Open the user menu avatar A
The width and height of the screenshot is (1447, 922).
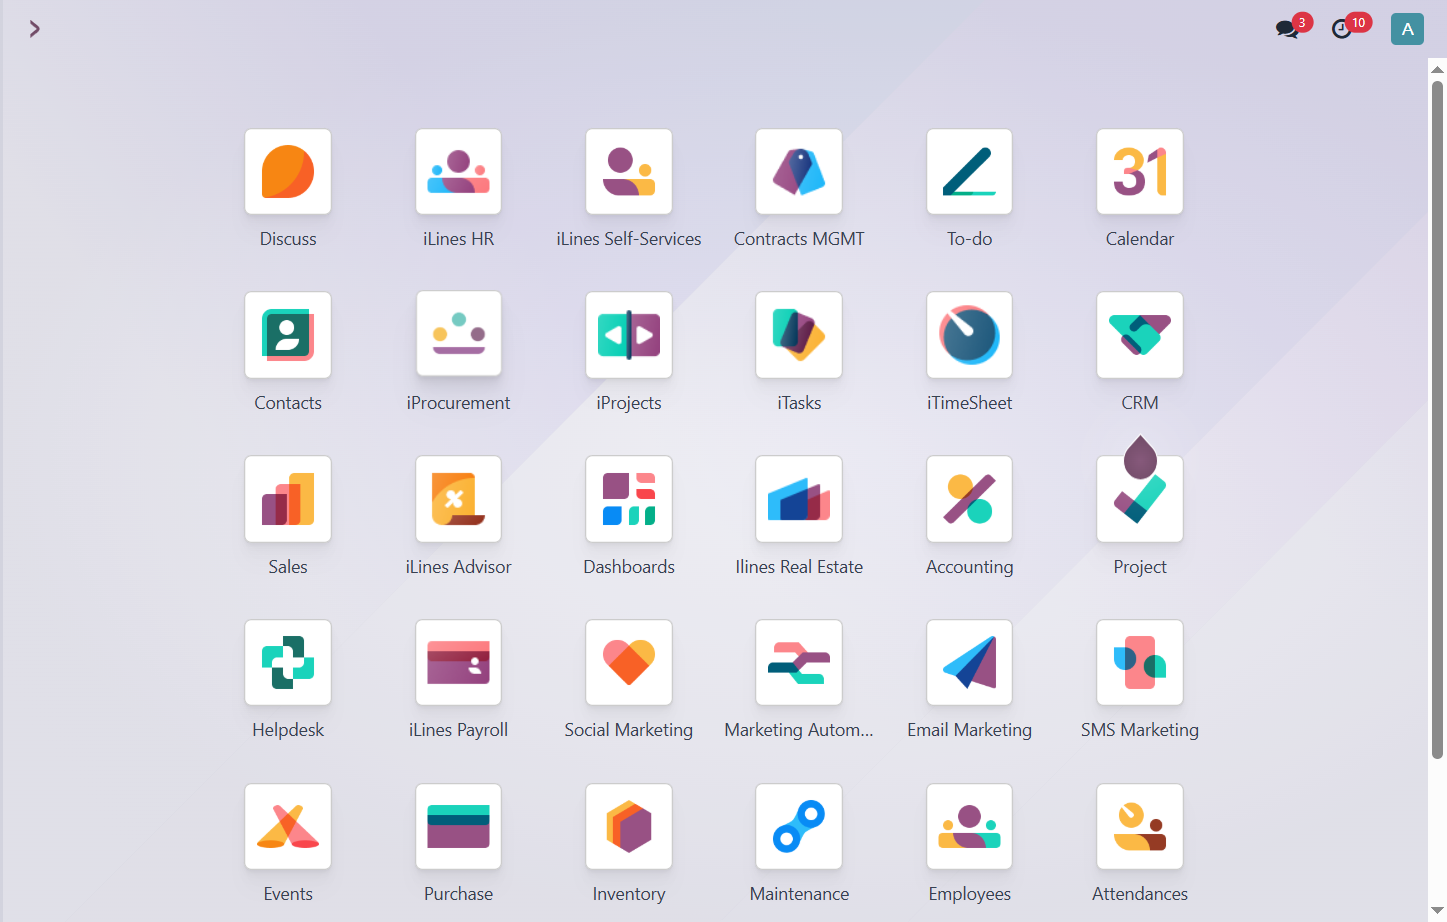(x=1407, y=29)
